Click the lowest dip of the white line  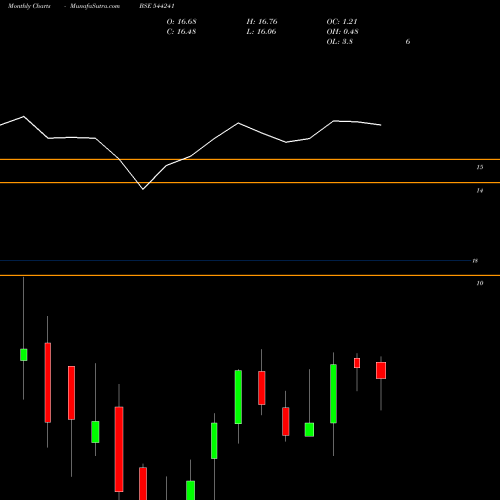(143, 189)
